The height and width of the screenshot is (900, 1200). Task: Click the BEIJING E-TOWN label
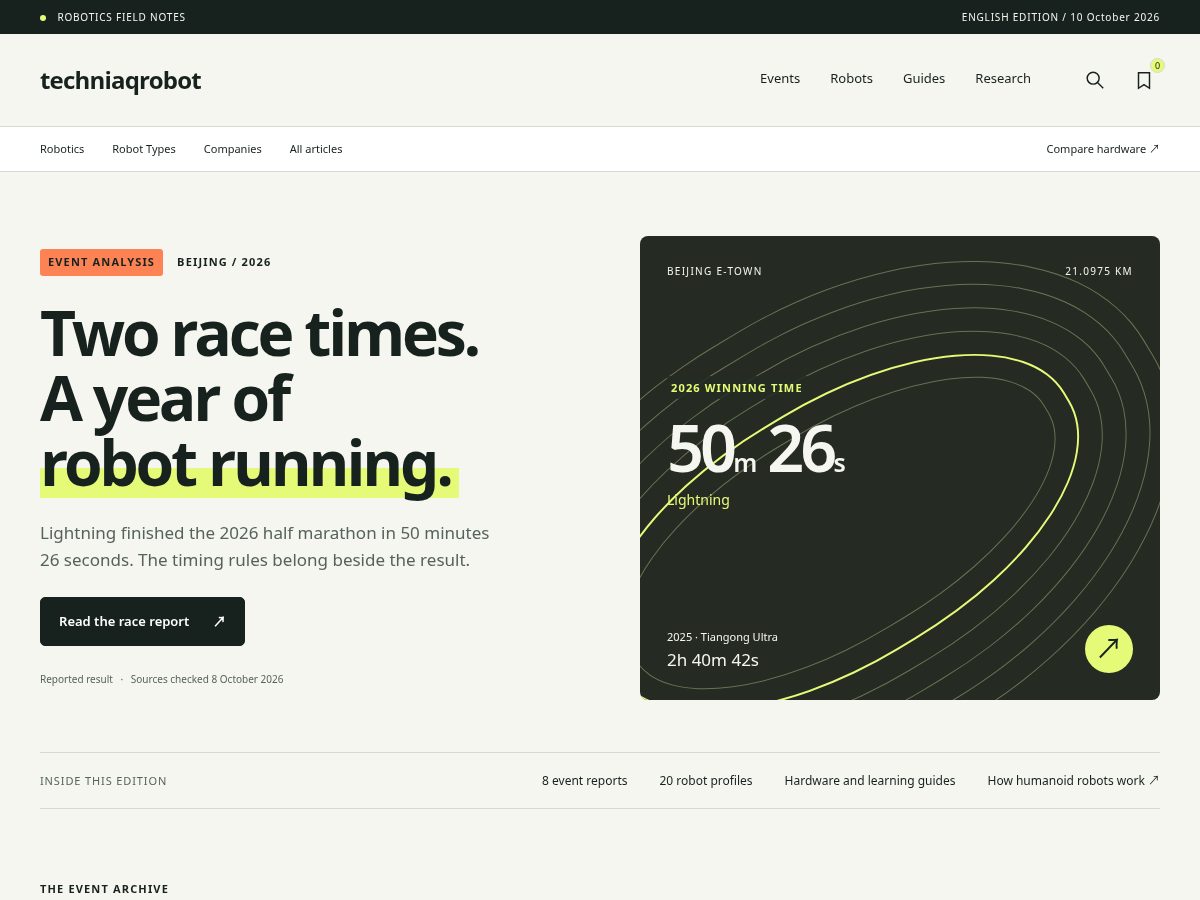pyautogui.click(x=714, y=271)
